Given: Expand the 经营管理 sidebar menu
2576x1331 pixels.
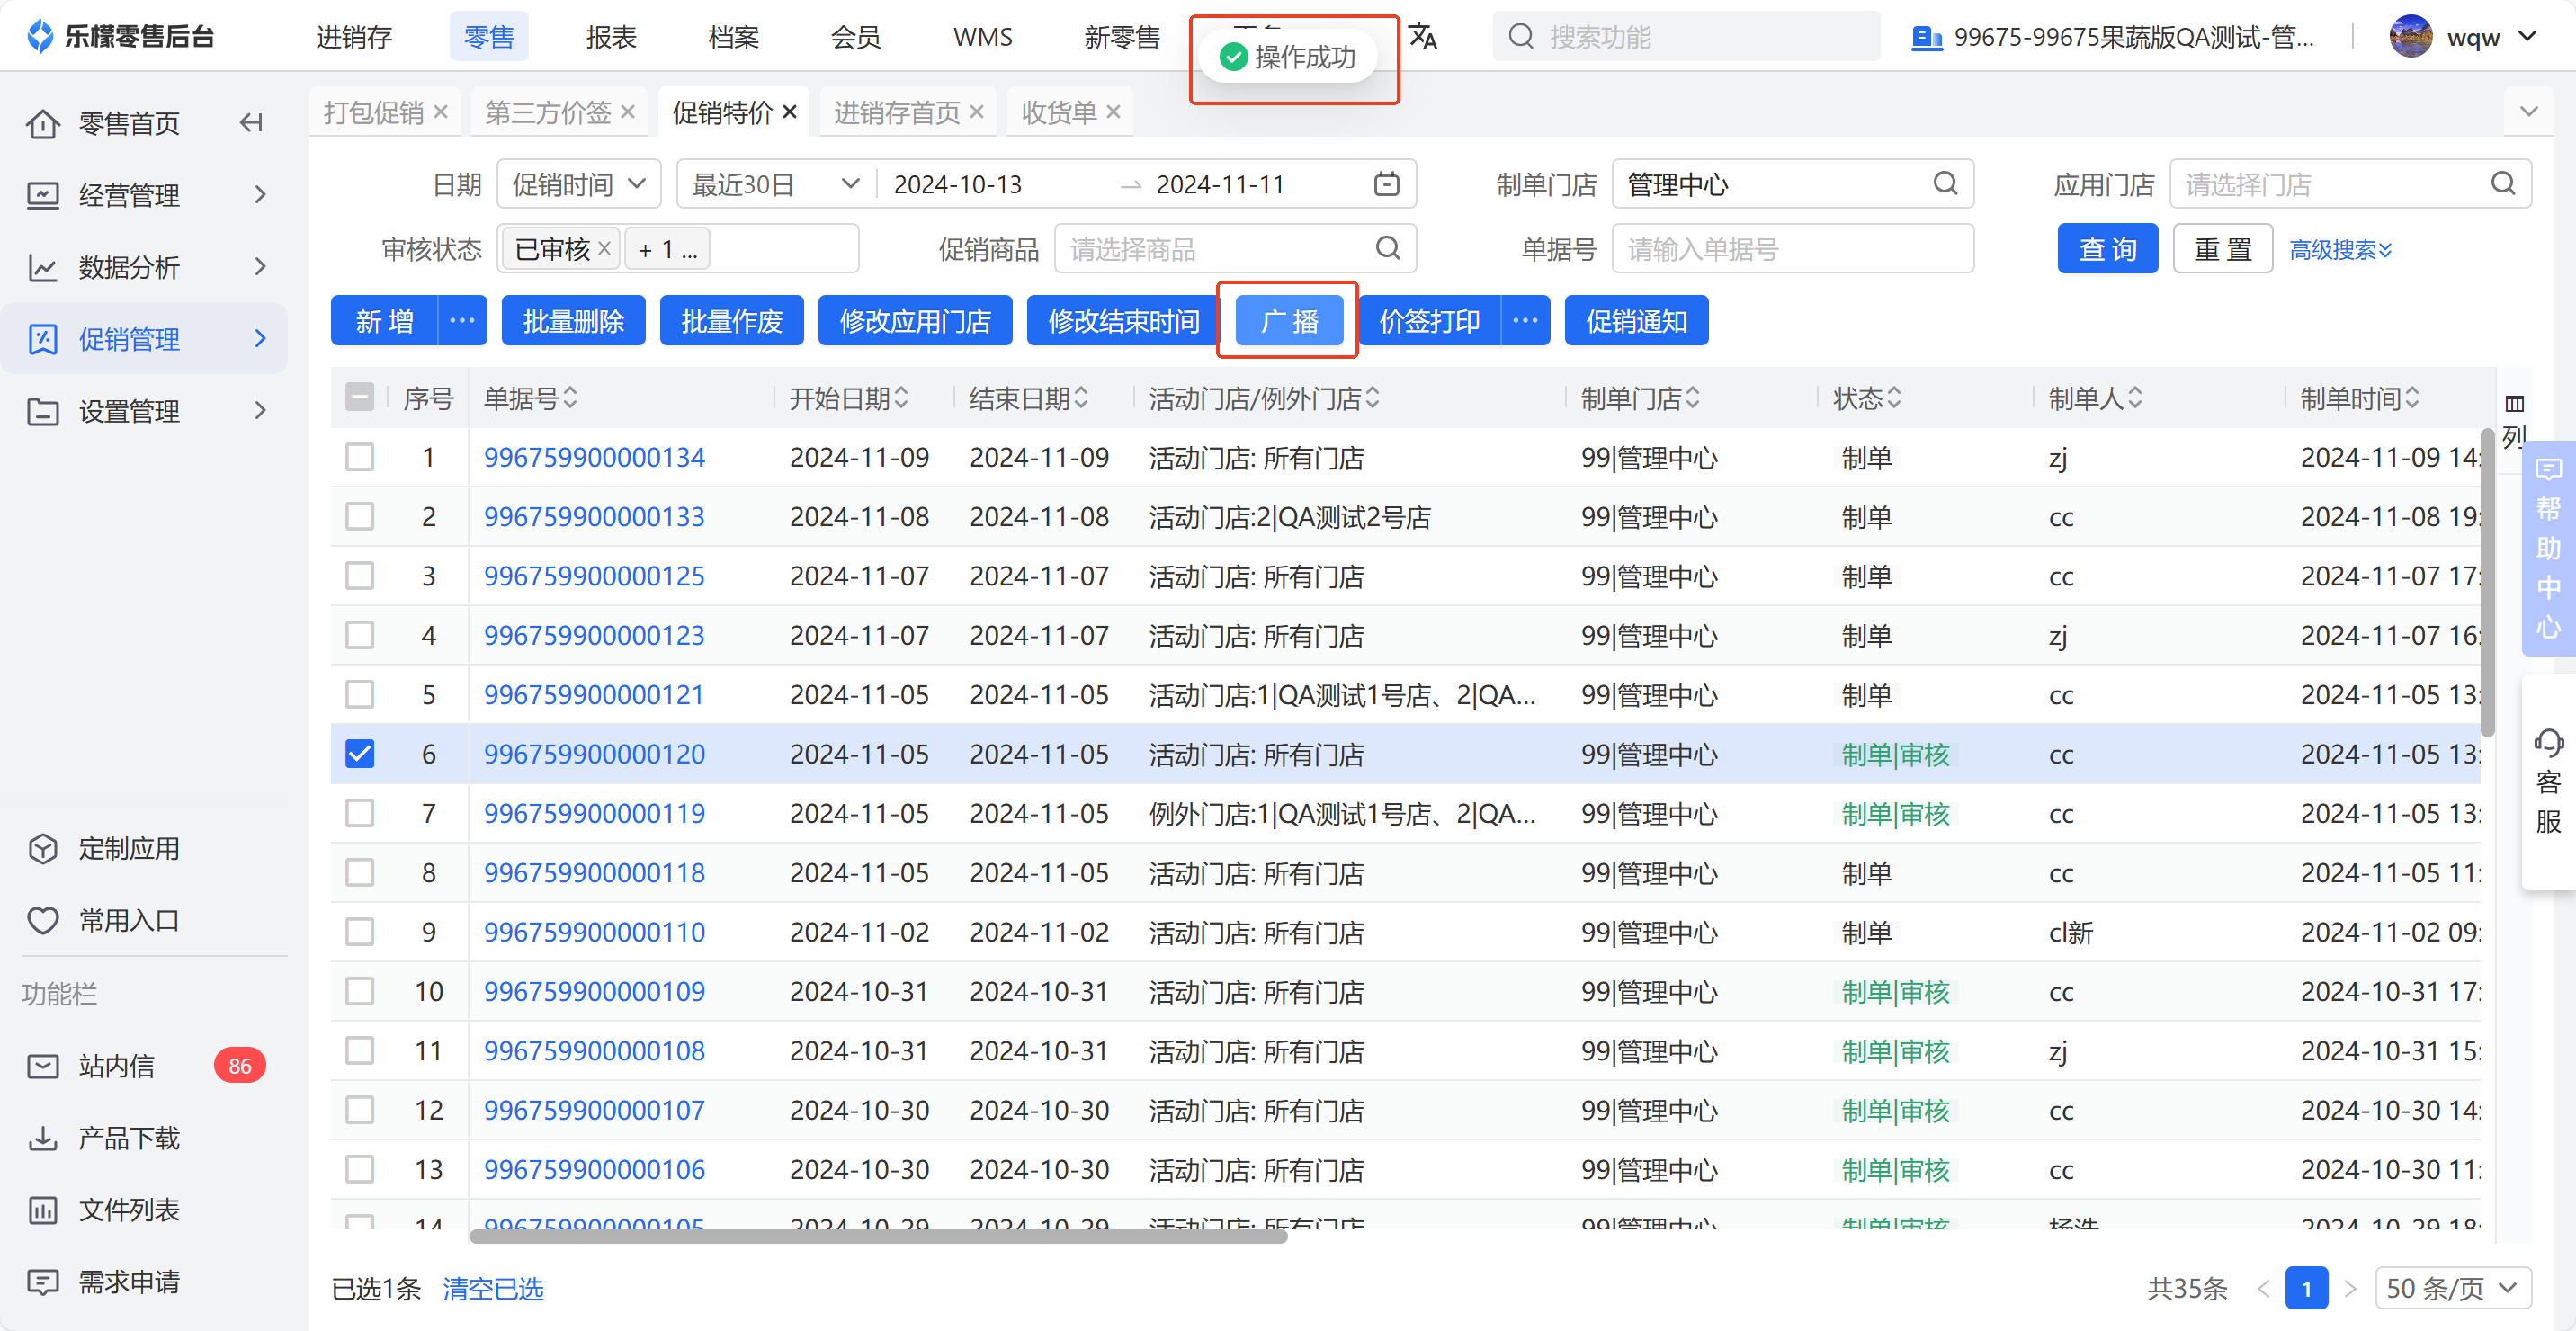Looking at the screenshot, I should pyautogui.click(x=144, y=195).
